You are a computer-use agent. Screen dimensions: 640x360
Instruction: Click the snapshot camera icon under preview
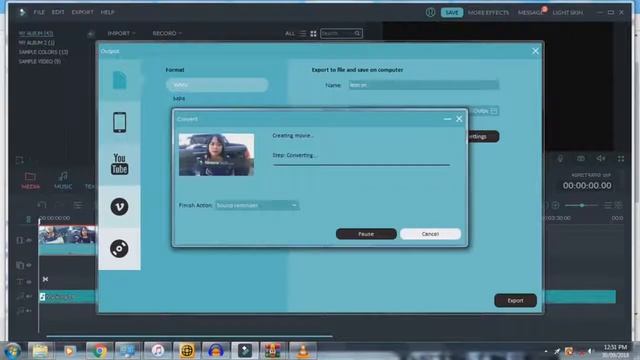[580, 159]
